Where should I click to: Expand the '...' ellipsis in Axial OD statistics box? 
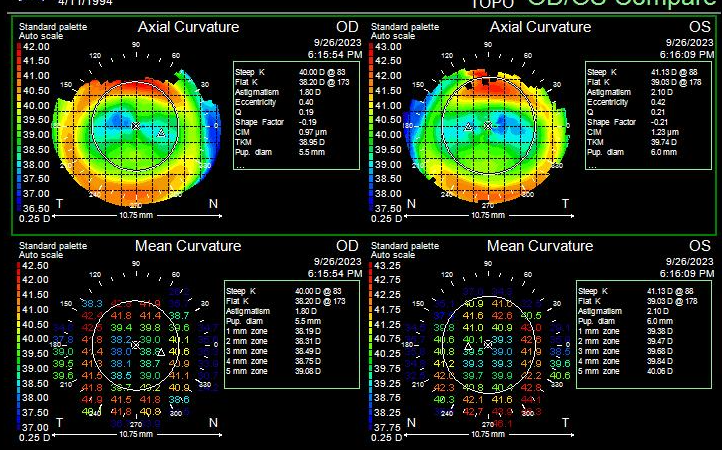coord(239,165)
